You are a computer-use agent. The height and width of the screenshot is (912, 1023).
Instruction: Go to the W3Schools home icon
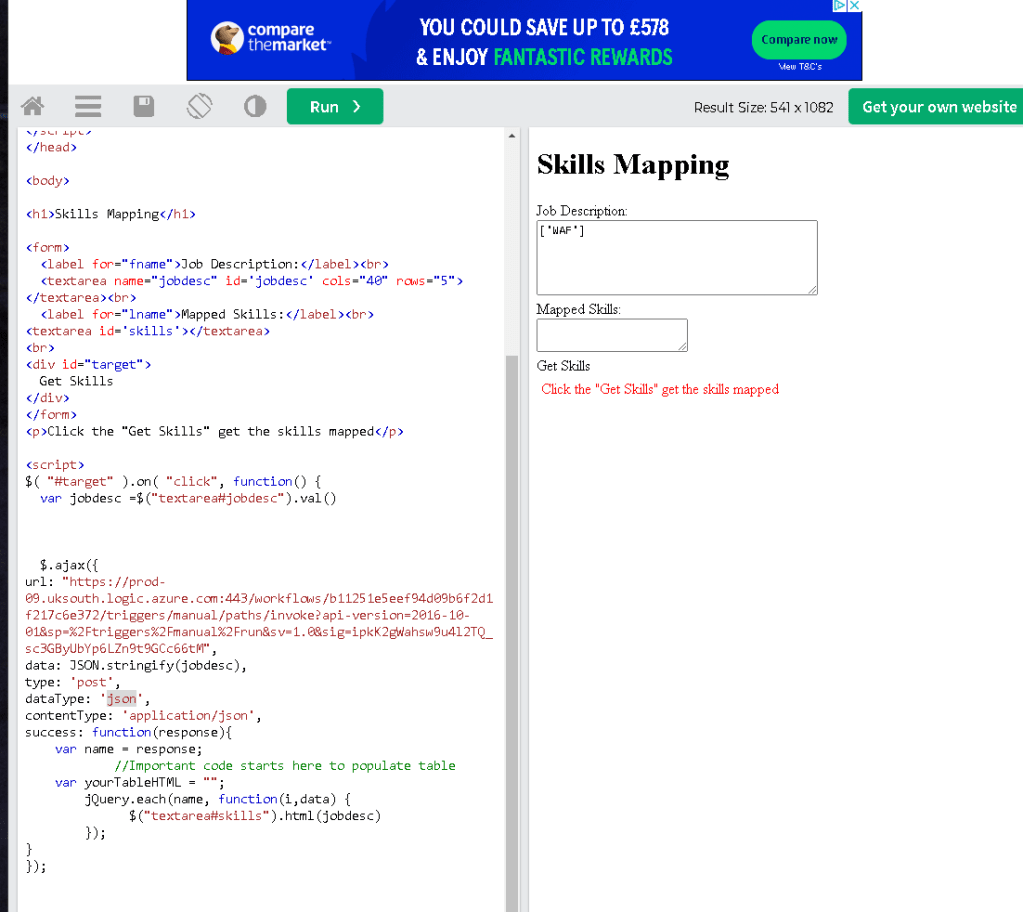(x=33, y=106)
